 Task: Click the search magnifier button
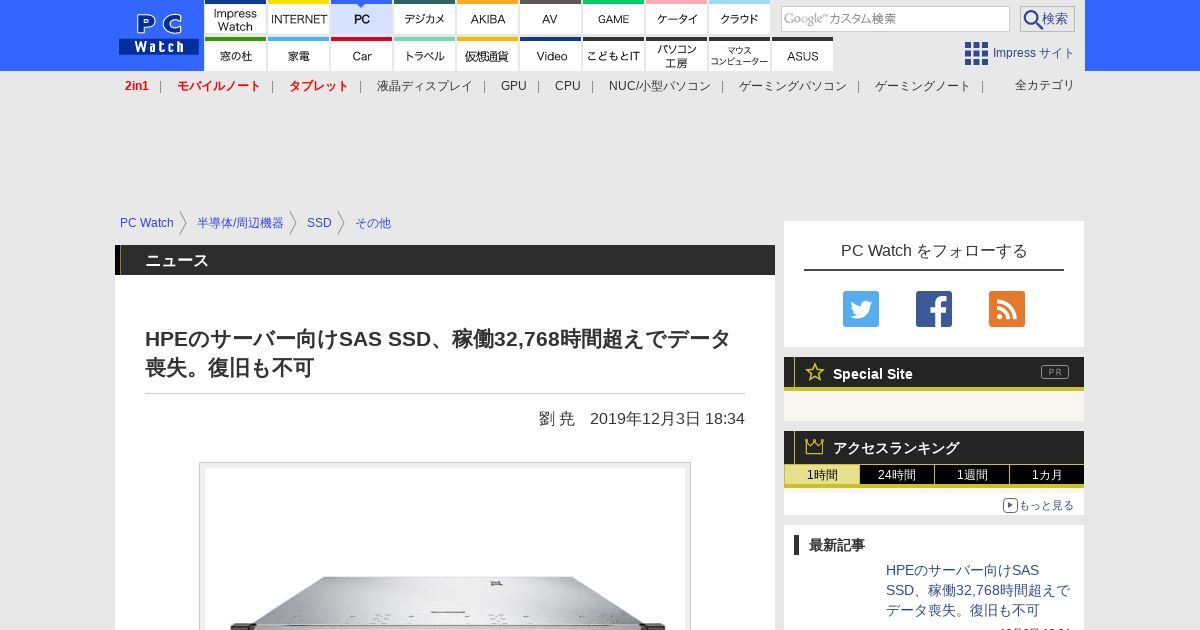point(1047,19)
